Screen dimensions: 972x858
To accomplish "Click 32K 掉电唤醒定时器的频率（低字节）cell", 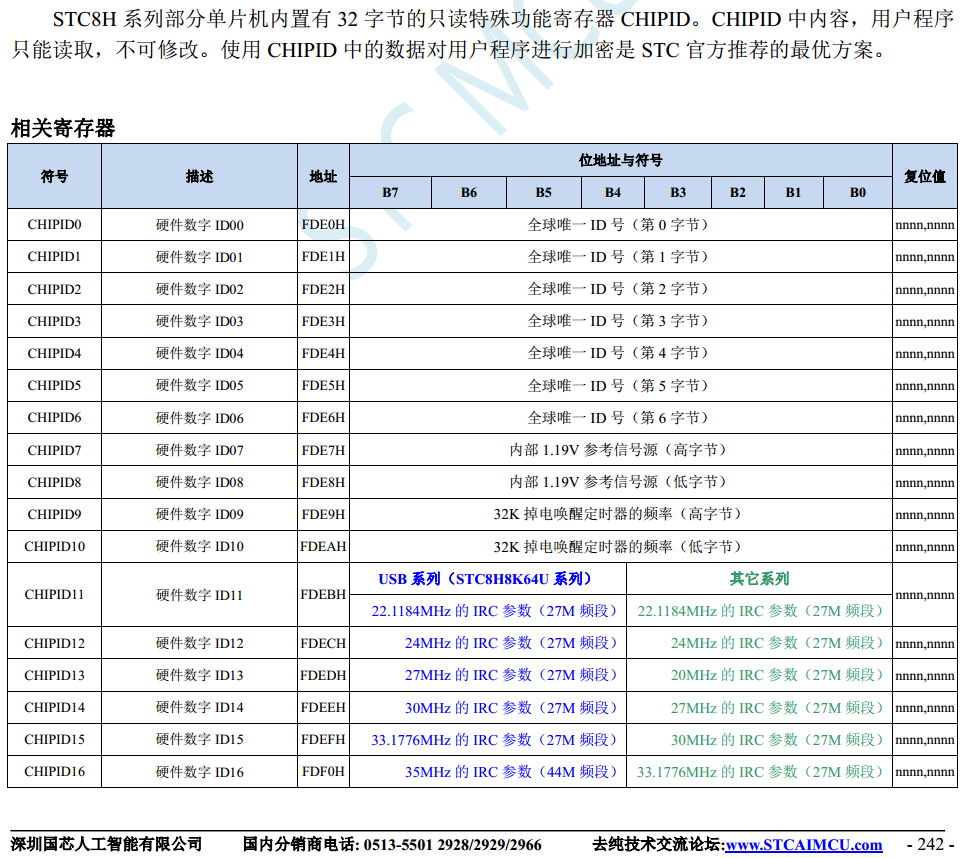I will (619, 547).
